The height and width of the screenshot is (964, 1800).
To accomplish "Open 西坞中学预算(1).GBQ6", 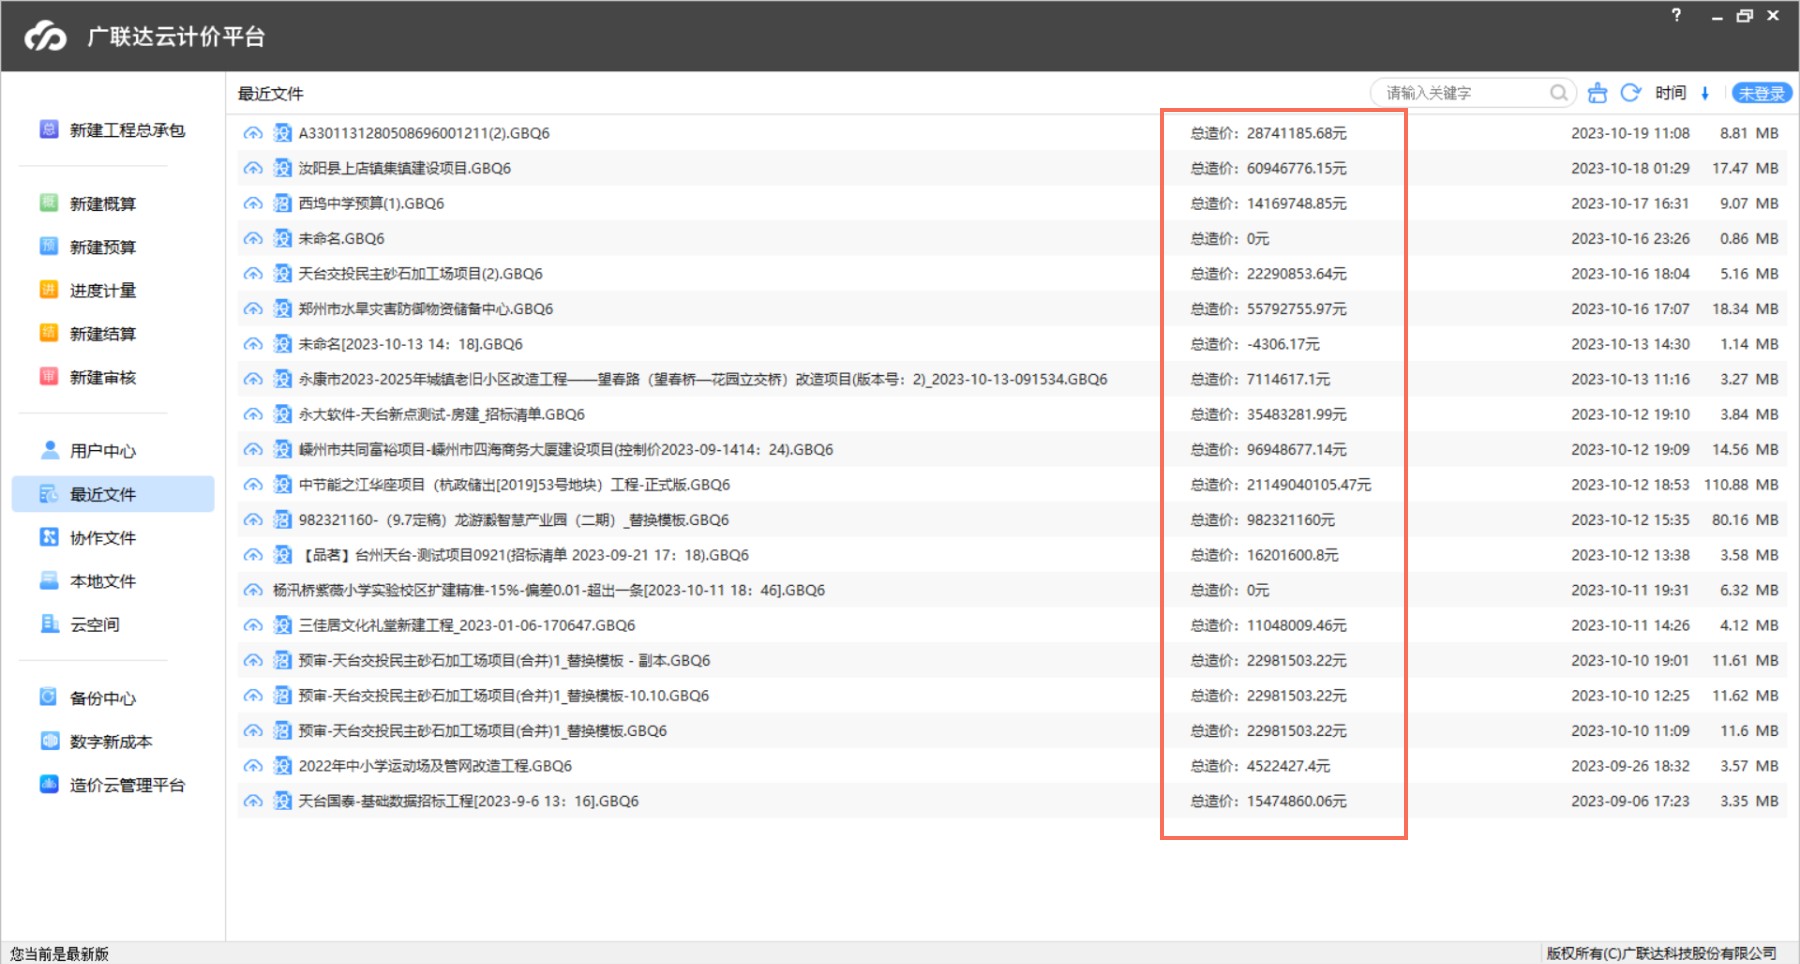I will tap(371, 203).
